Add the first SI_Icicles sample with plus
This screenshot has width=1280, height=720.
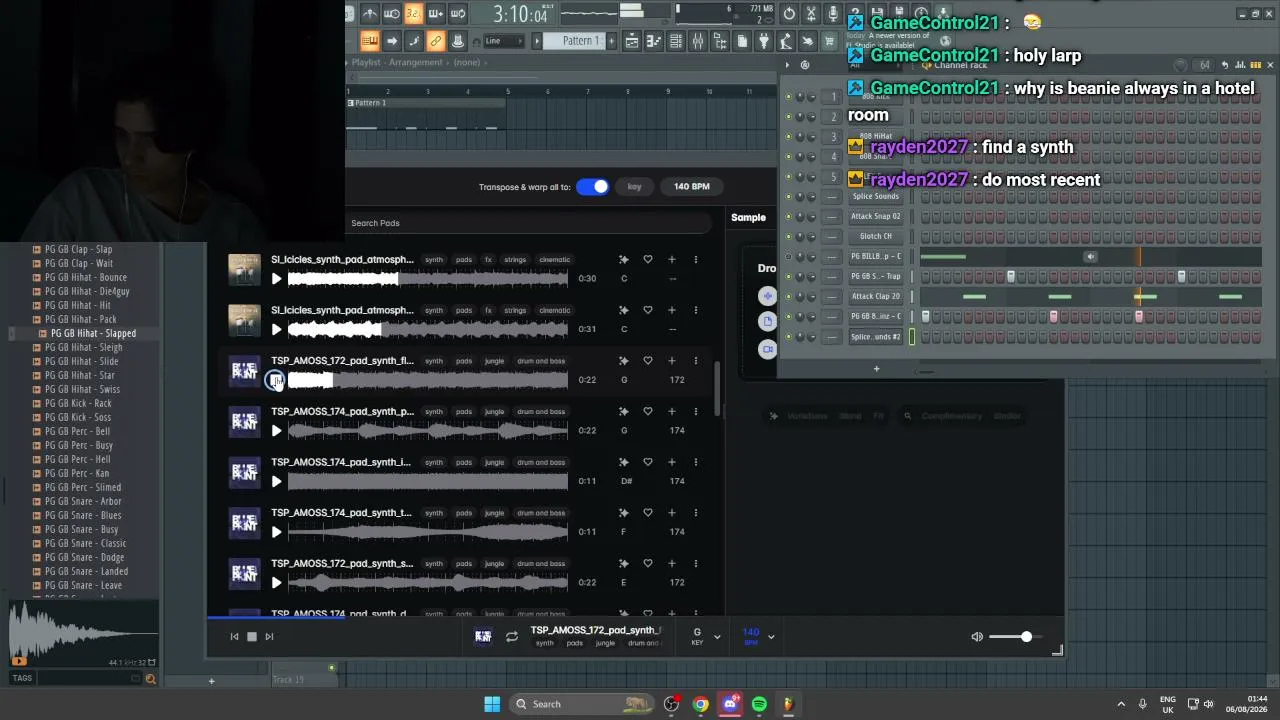(672, 260)
